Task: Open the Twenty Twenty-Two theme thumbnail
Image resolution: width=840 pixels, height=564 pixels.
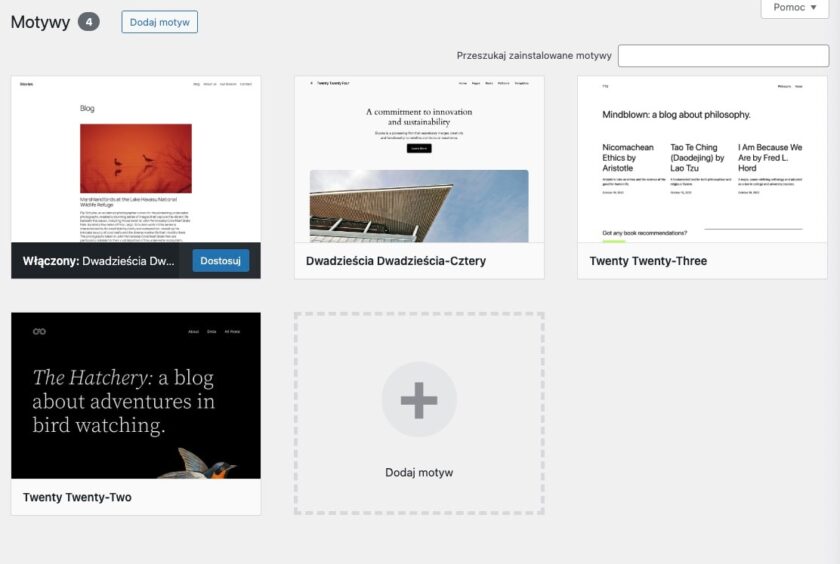Action: 136,396
